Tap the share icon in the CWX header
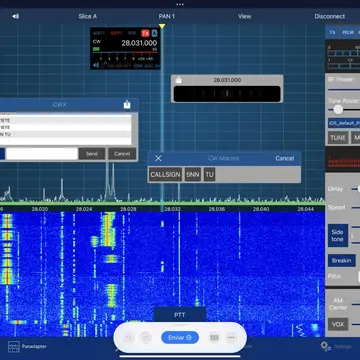The image size is (360, 360). pyautogui.click(x=127, y=105)
